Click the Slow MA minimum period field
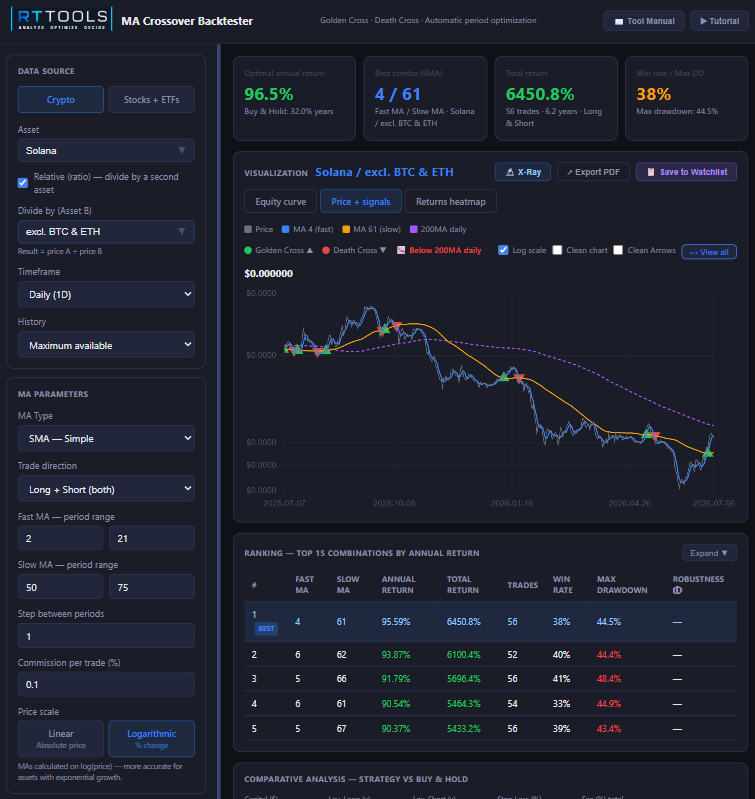Image resolution: width=755 pixels, height=799 pixels. [61, 587]
